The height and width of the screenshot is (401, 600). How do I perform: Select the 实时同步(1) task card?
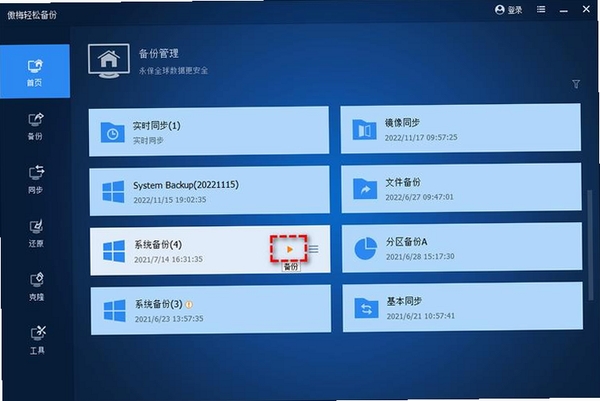209,131
